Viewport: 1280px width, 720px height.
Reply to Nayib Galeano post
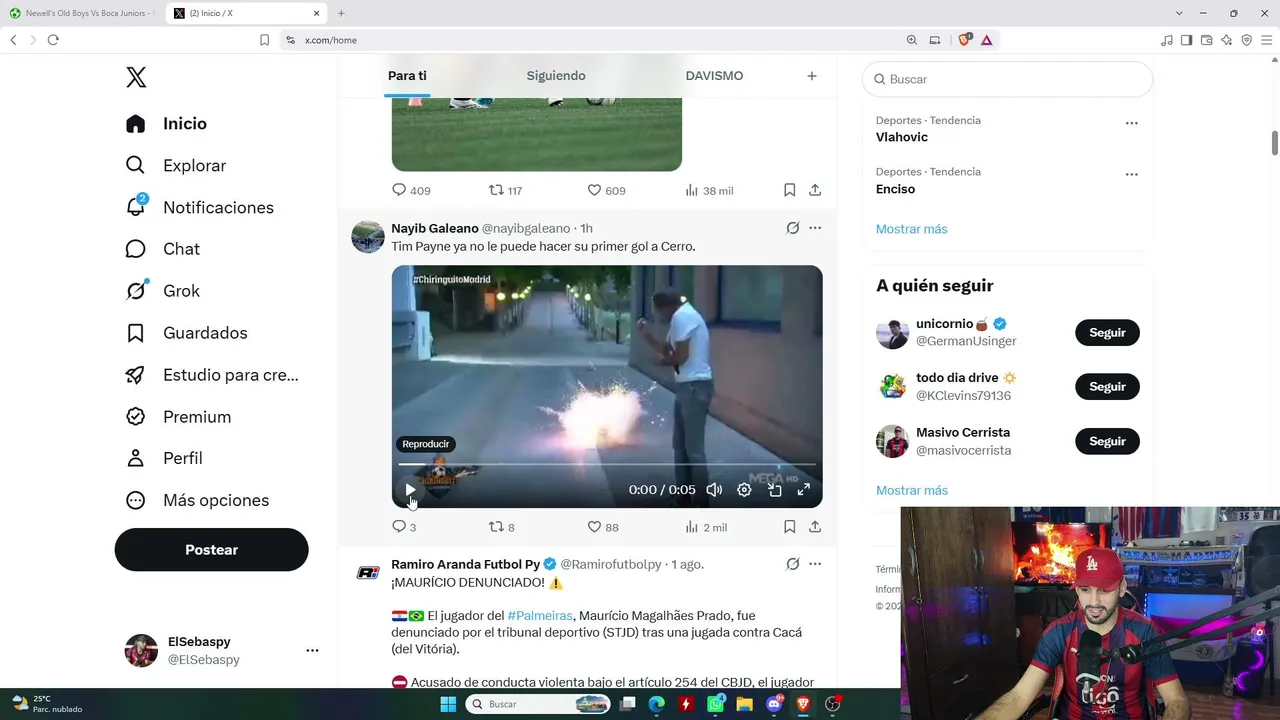[x=399, y=527]
